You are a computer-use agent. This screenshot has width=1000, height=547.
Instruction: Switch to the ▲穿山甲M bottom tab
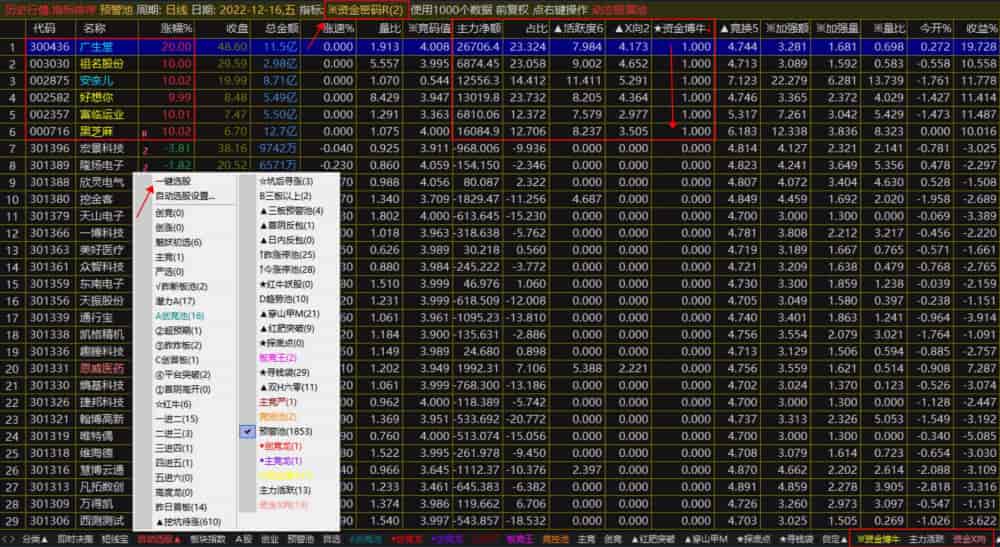(x=705, y=539)
